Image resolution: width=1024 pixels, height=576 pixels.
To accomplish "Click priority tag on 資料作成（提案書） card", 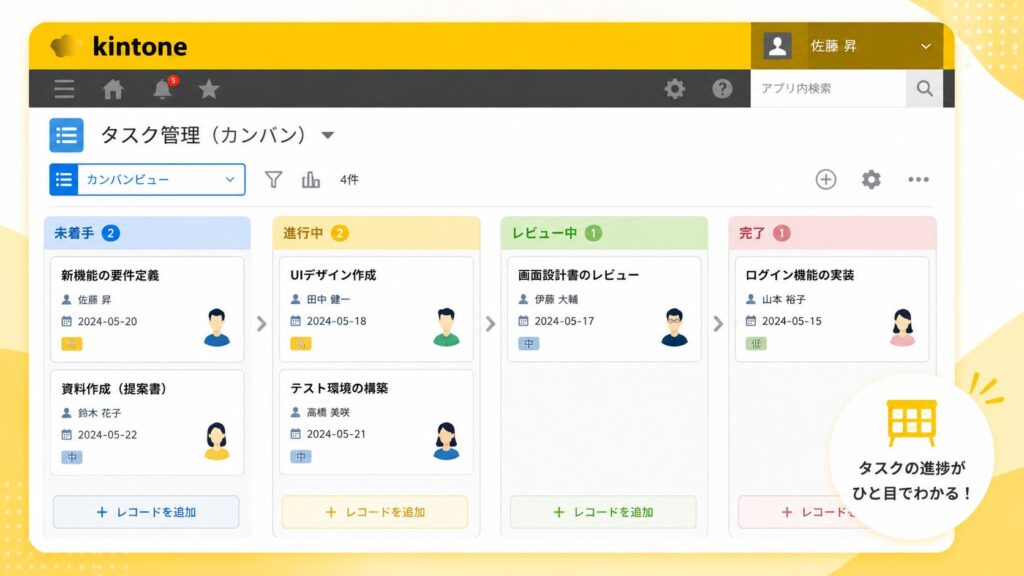I will [x=72, y=457].
